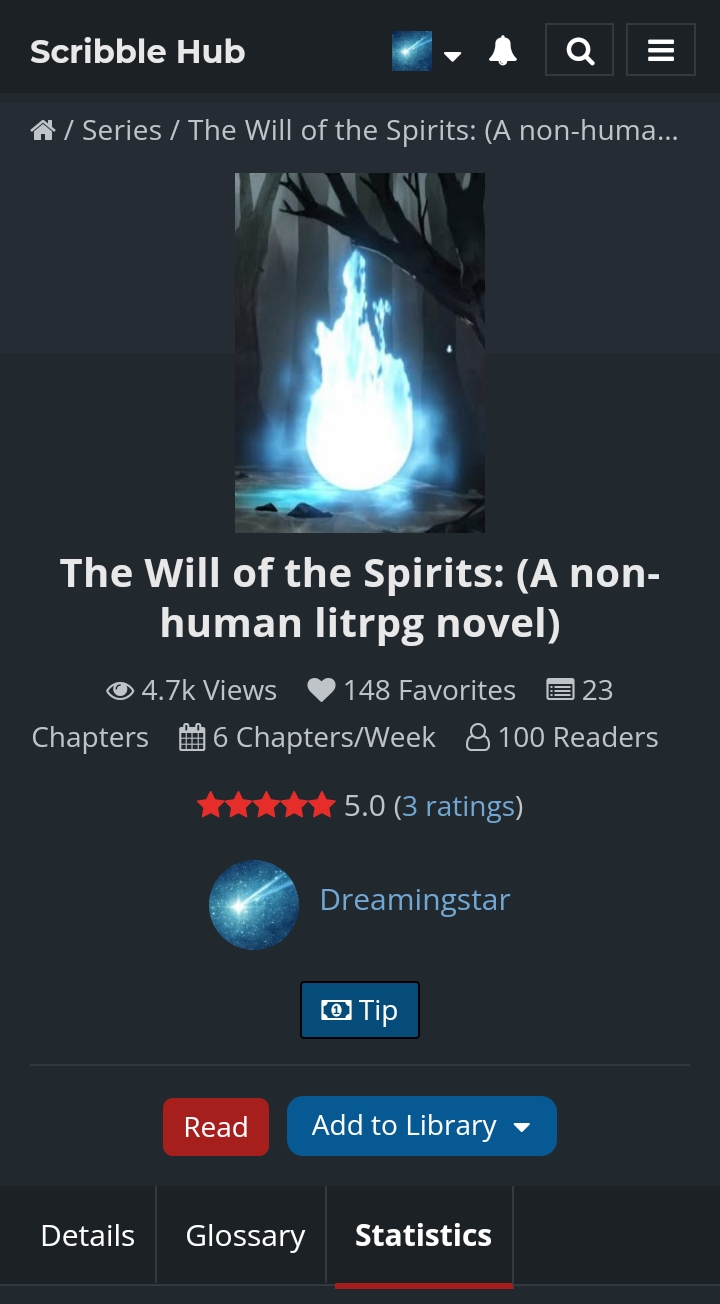Open the 3 ratings link

(458, 806)
